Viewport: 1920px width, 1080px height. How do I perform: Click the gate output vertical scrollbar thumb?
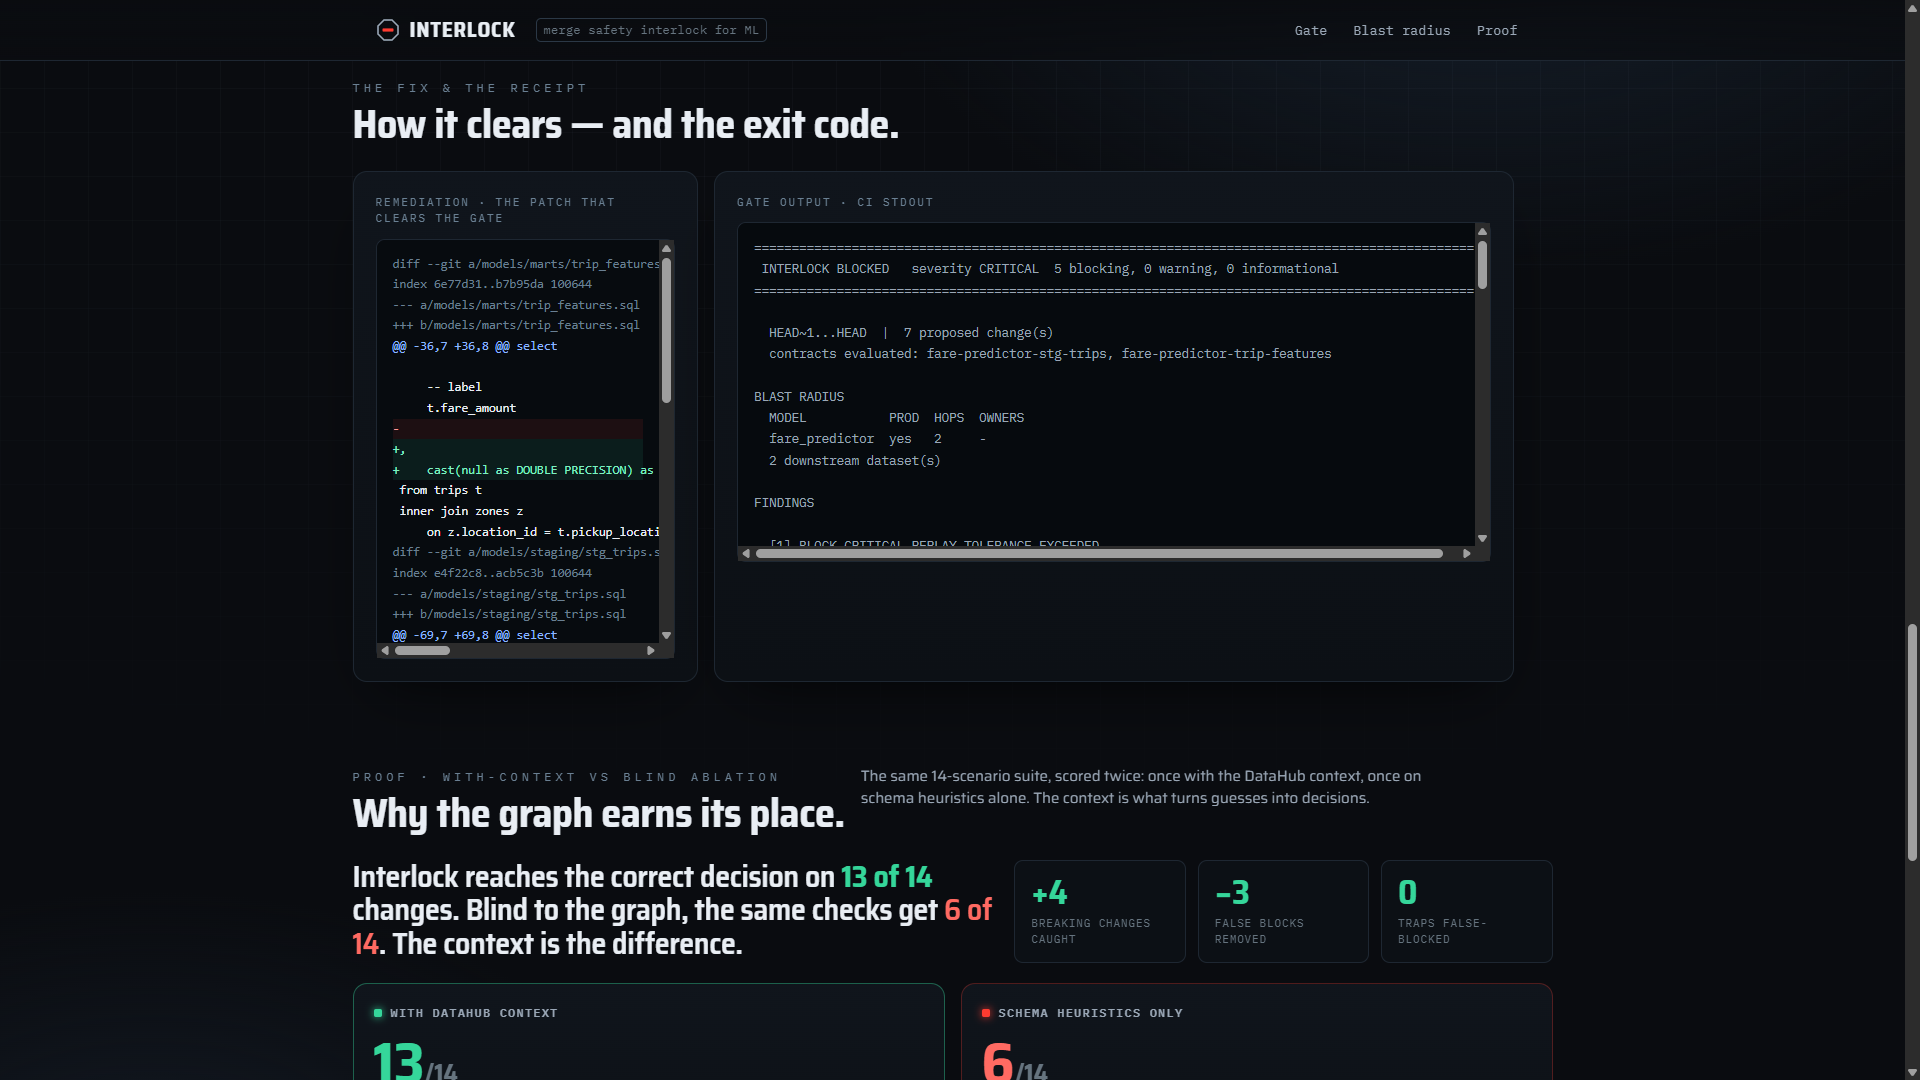pyautogui.click(x=1482, y=265)
